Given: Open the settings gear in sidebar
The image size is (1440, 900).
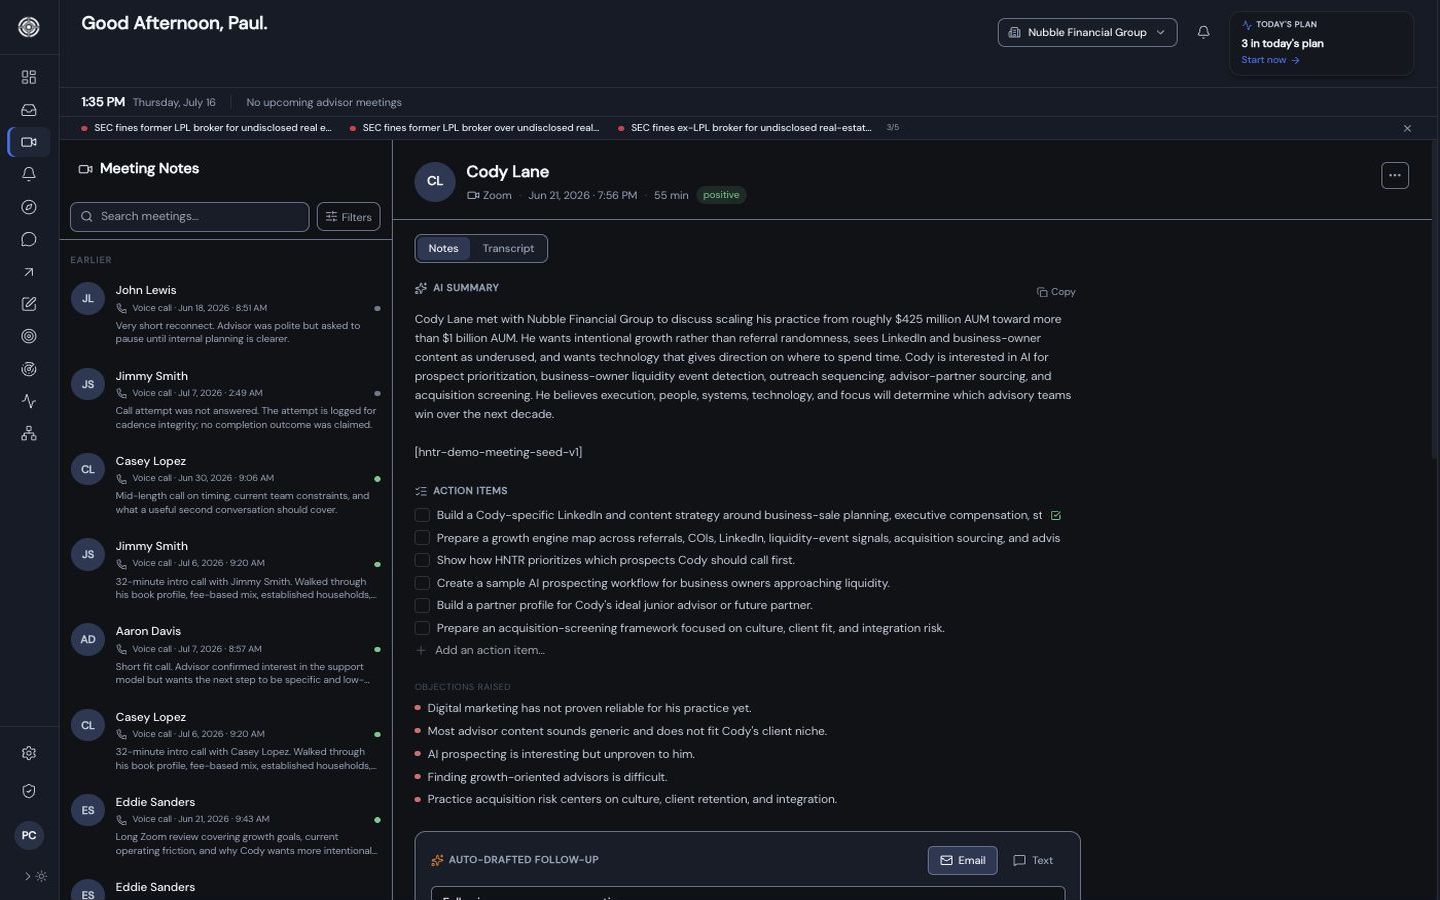Looking at the screenshot, I should click(x=29, y=753).
